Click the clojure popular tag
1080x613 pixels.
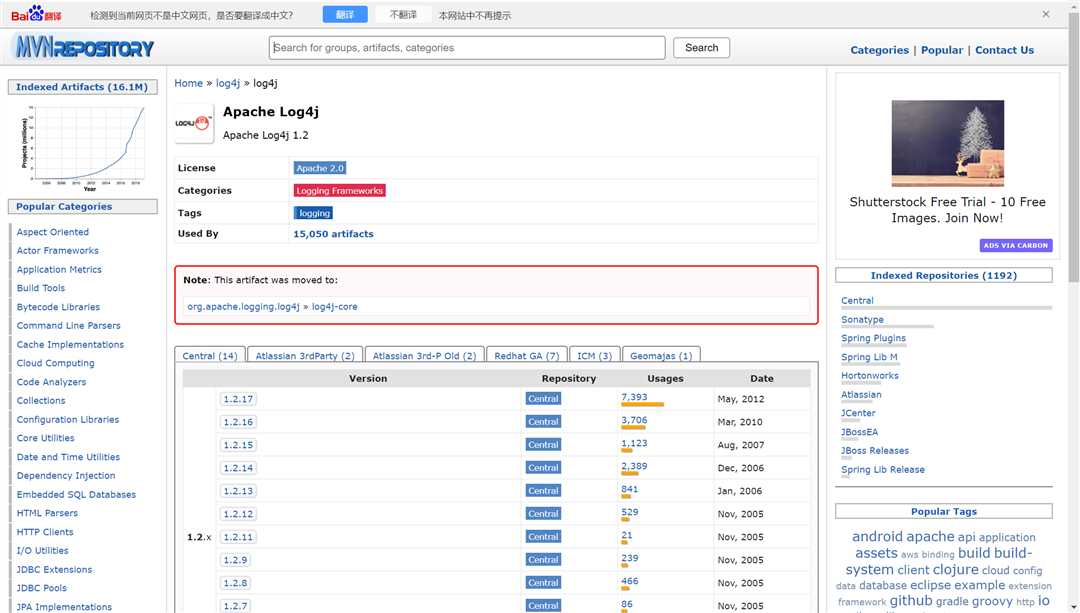coord(955,570)
